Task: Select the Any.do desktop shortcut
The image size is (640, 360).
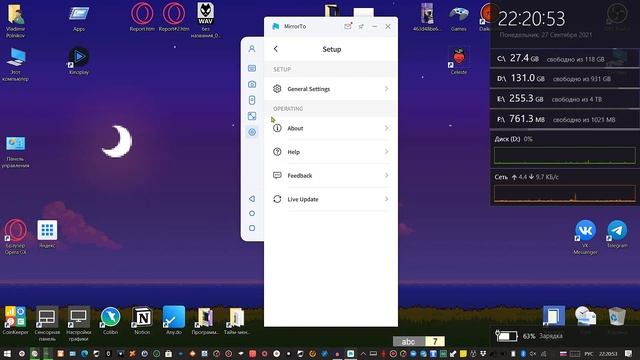Action: click(174, 321)
